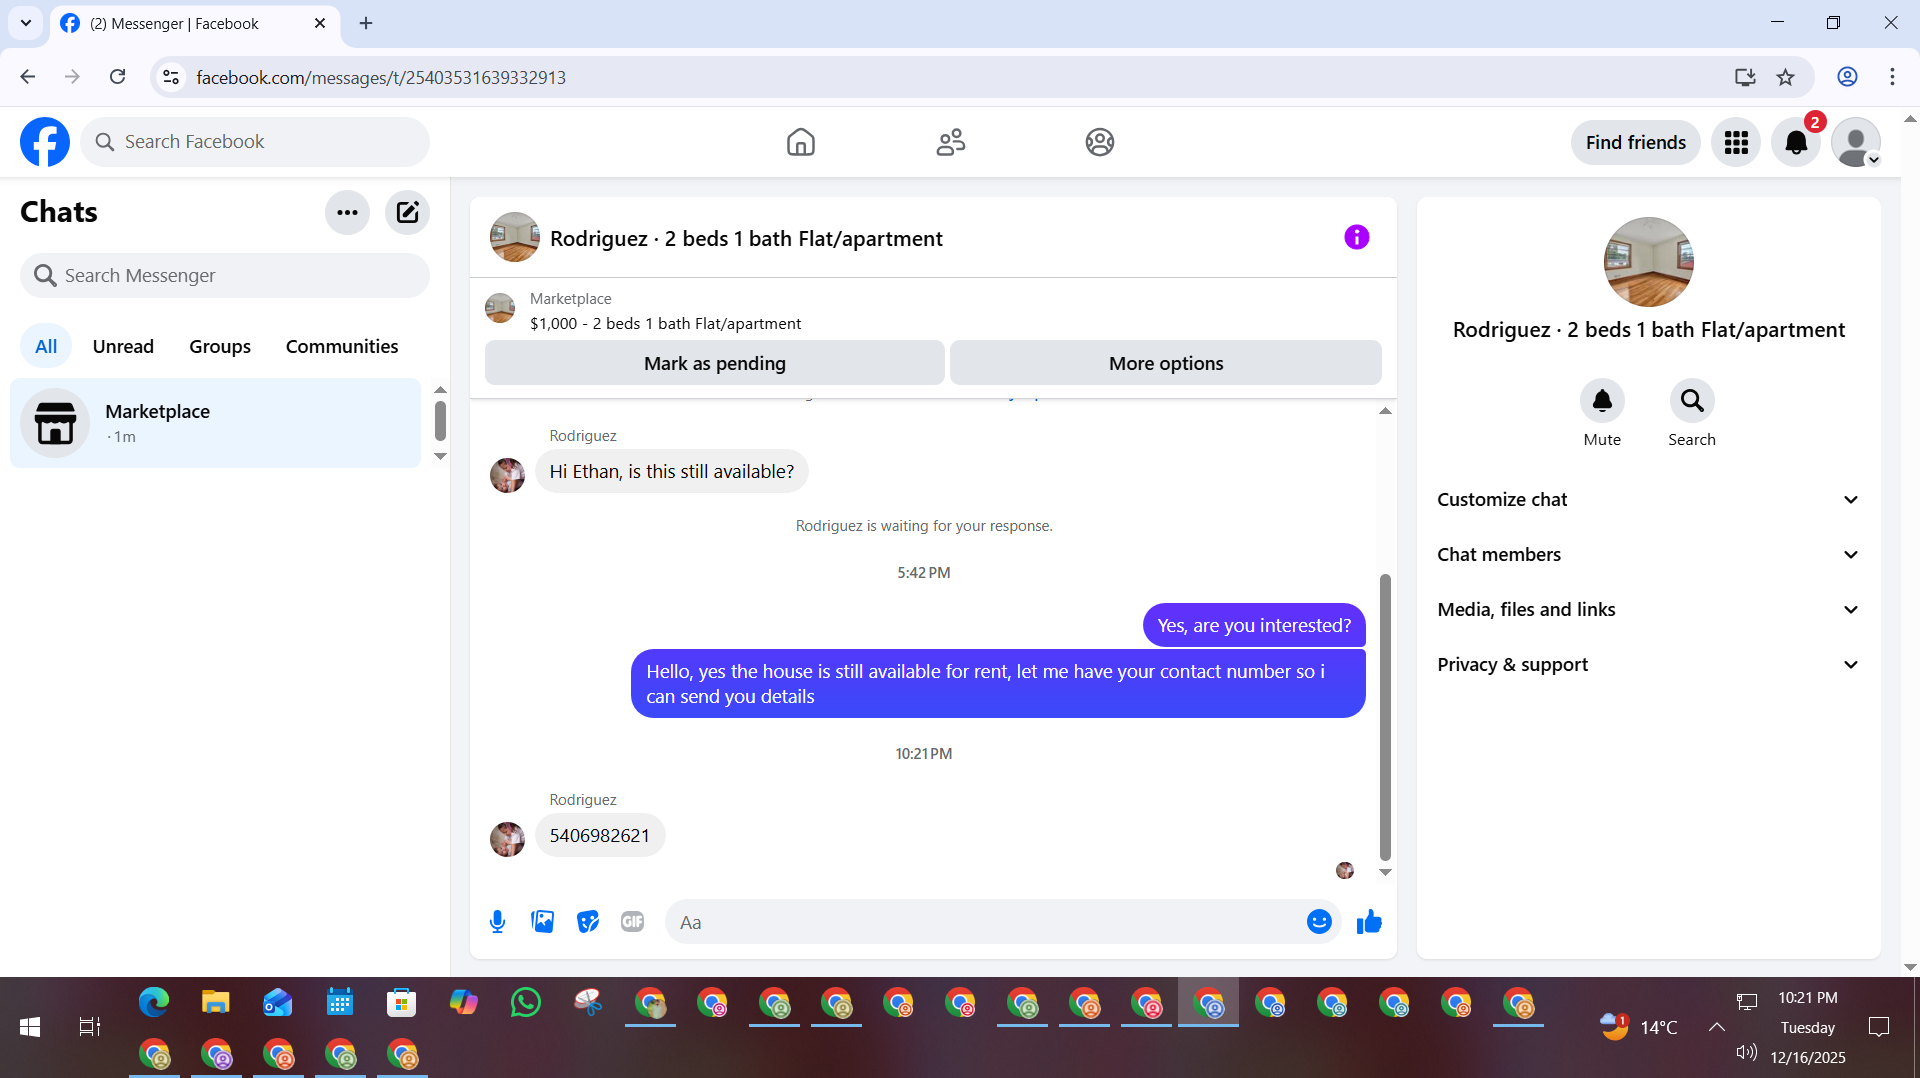1920x1078 pixels.
Task: Open the Marketplace chat thread
Action: click(215, 423)
